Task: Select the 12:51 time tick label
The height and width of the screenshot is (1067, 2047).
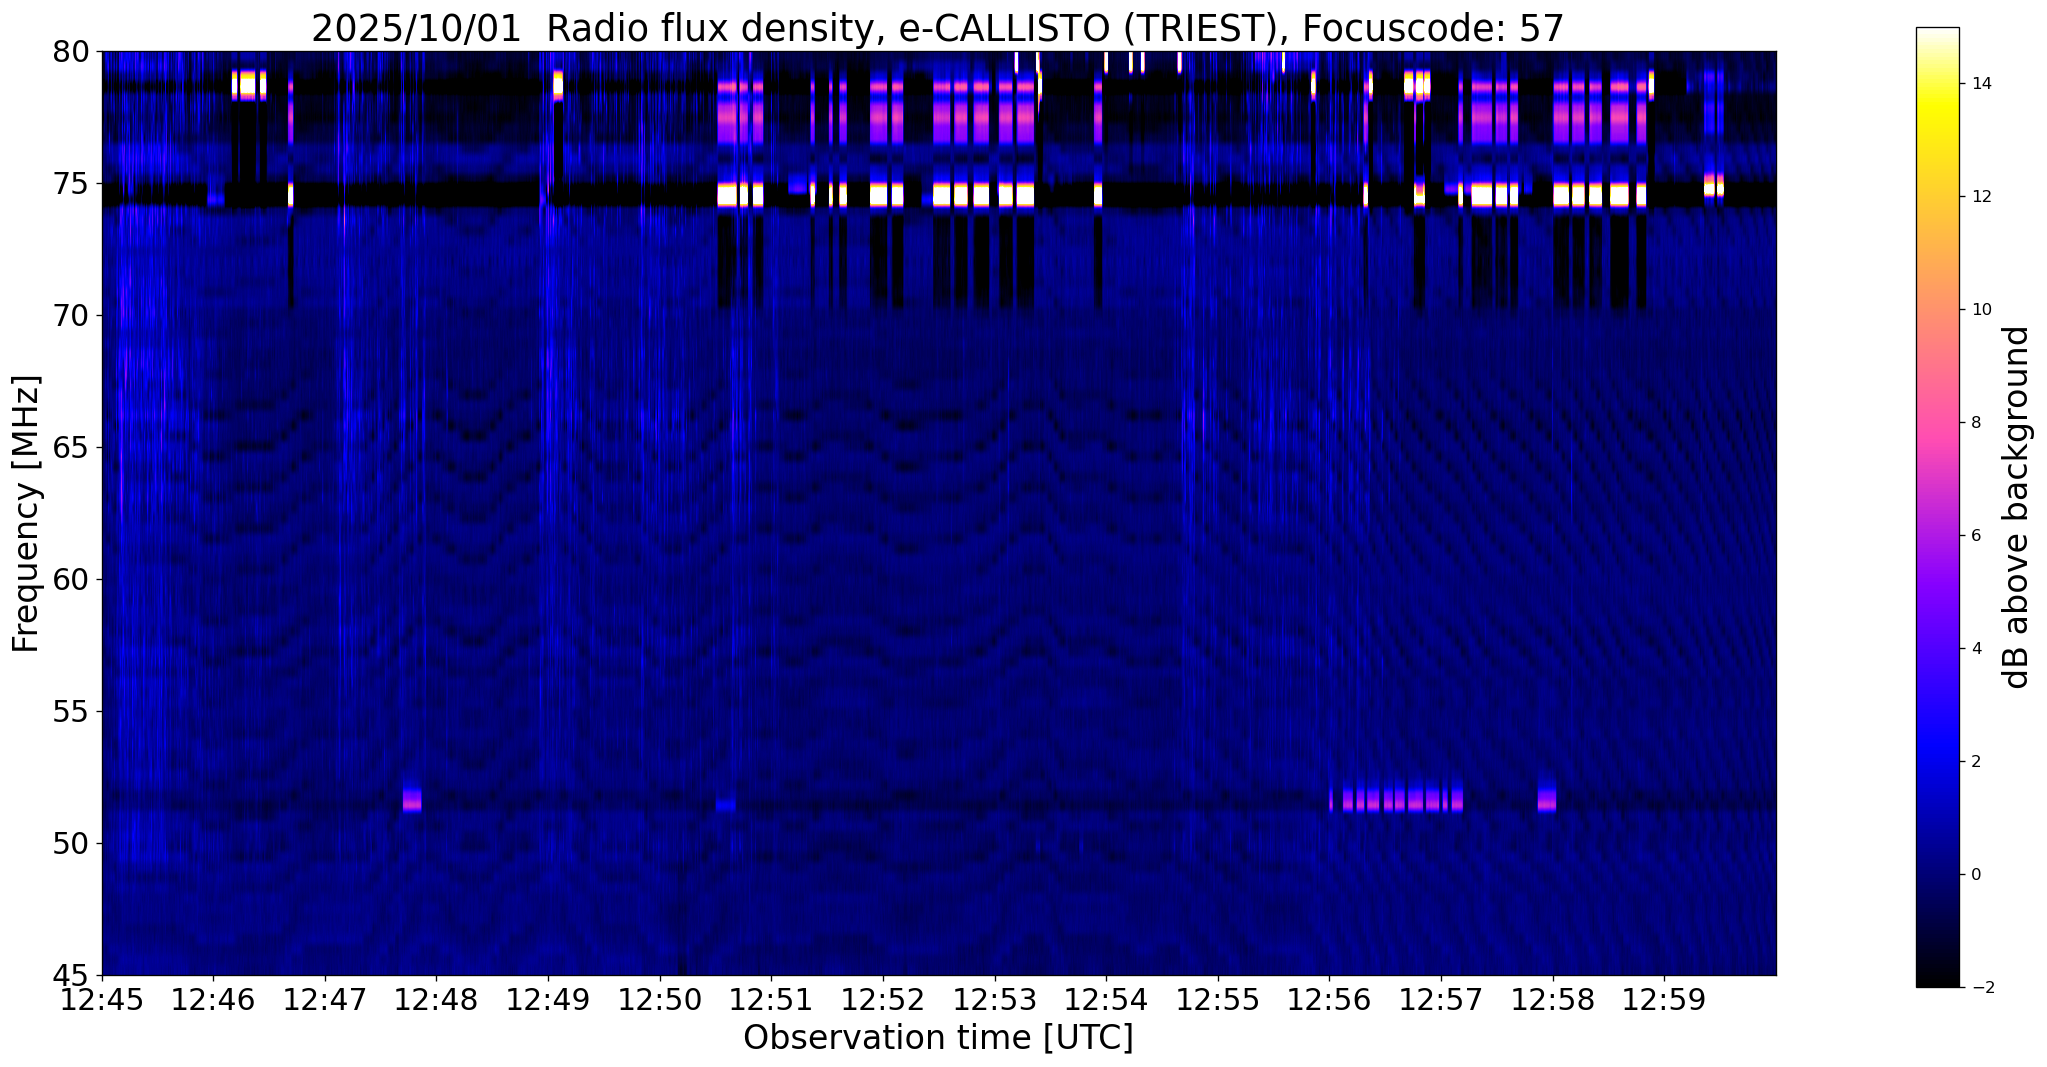Action: click(x=771, y=1000)
